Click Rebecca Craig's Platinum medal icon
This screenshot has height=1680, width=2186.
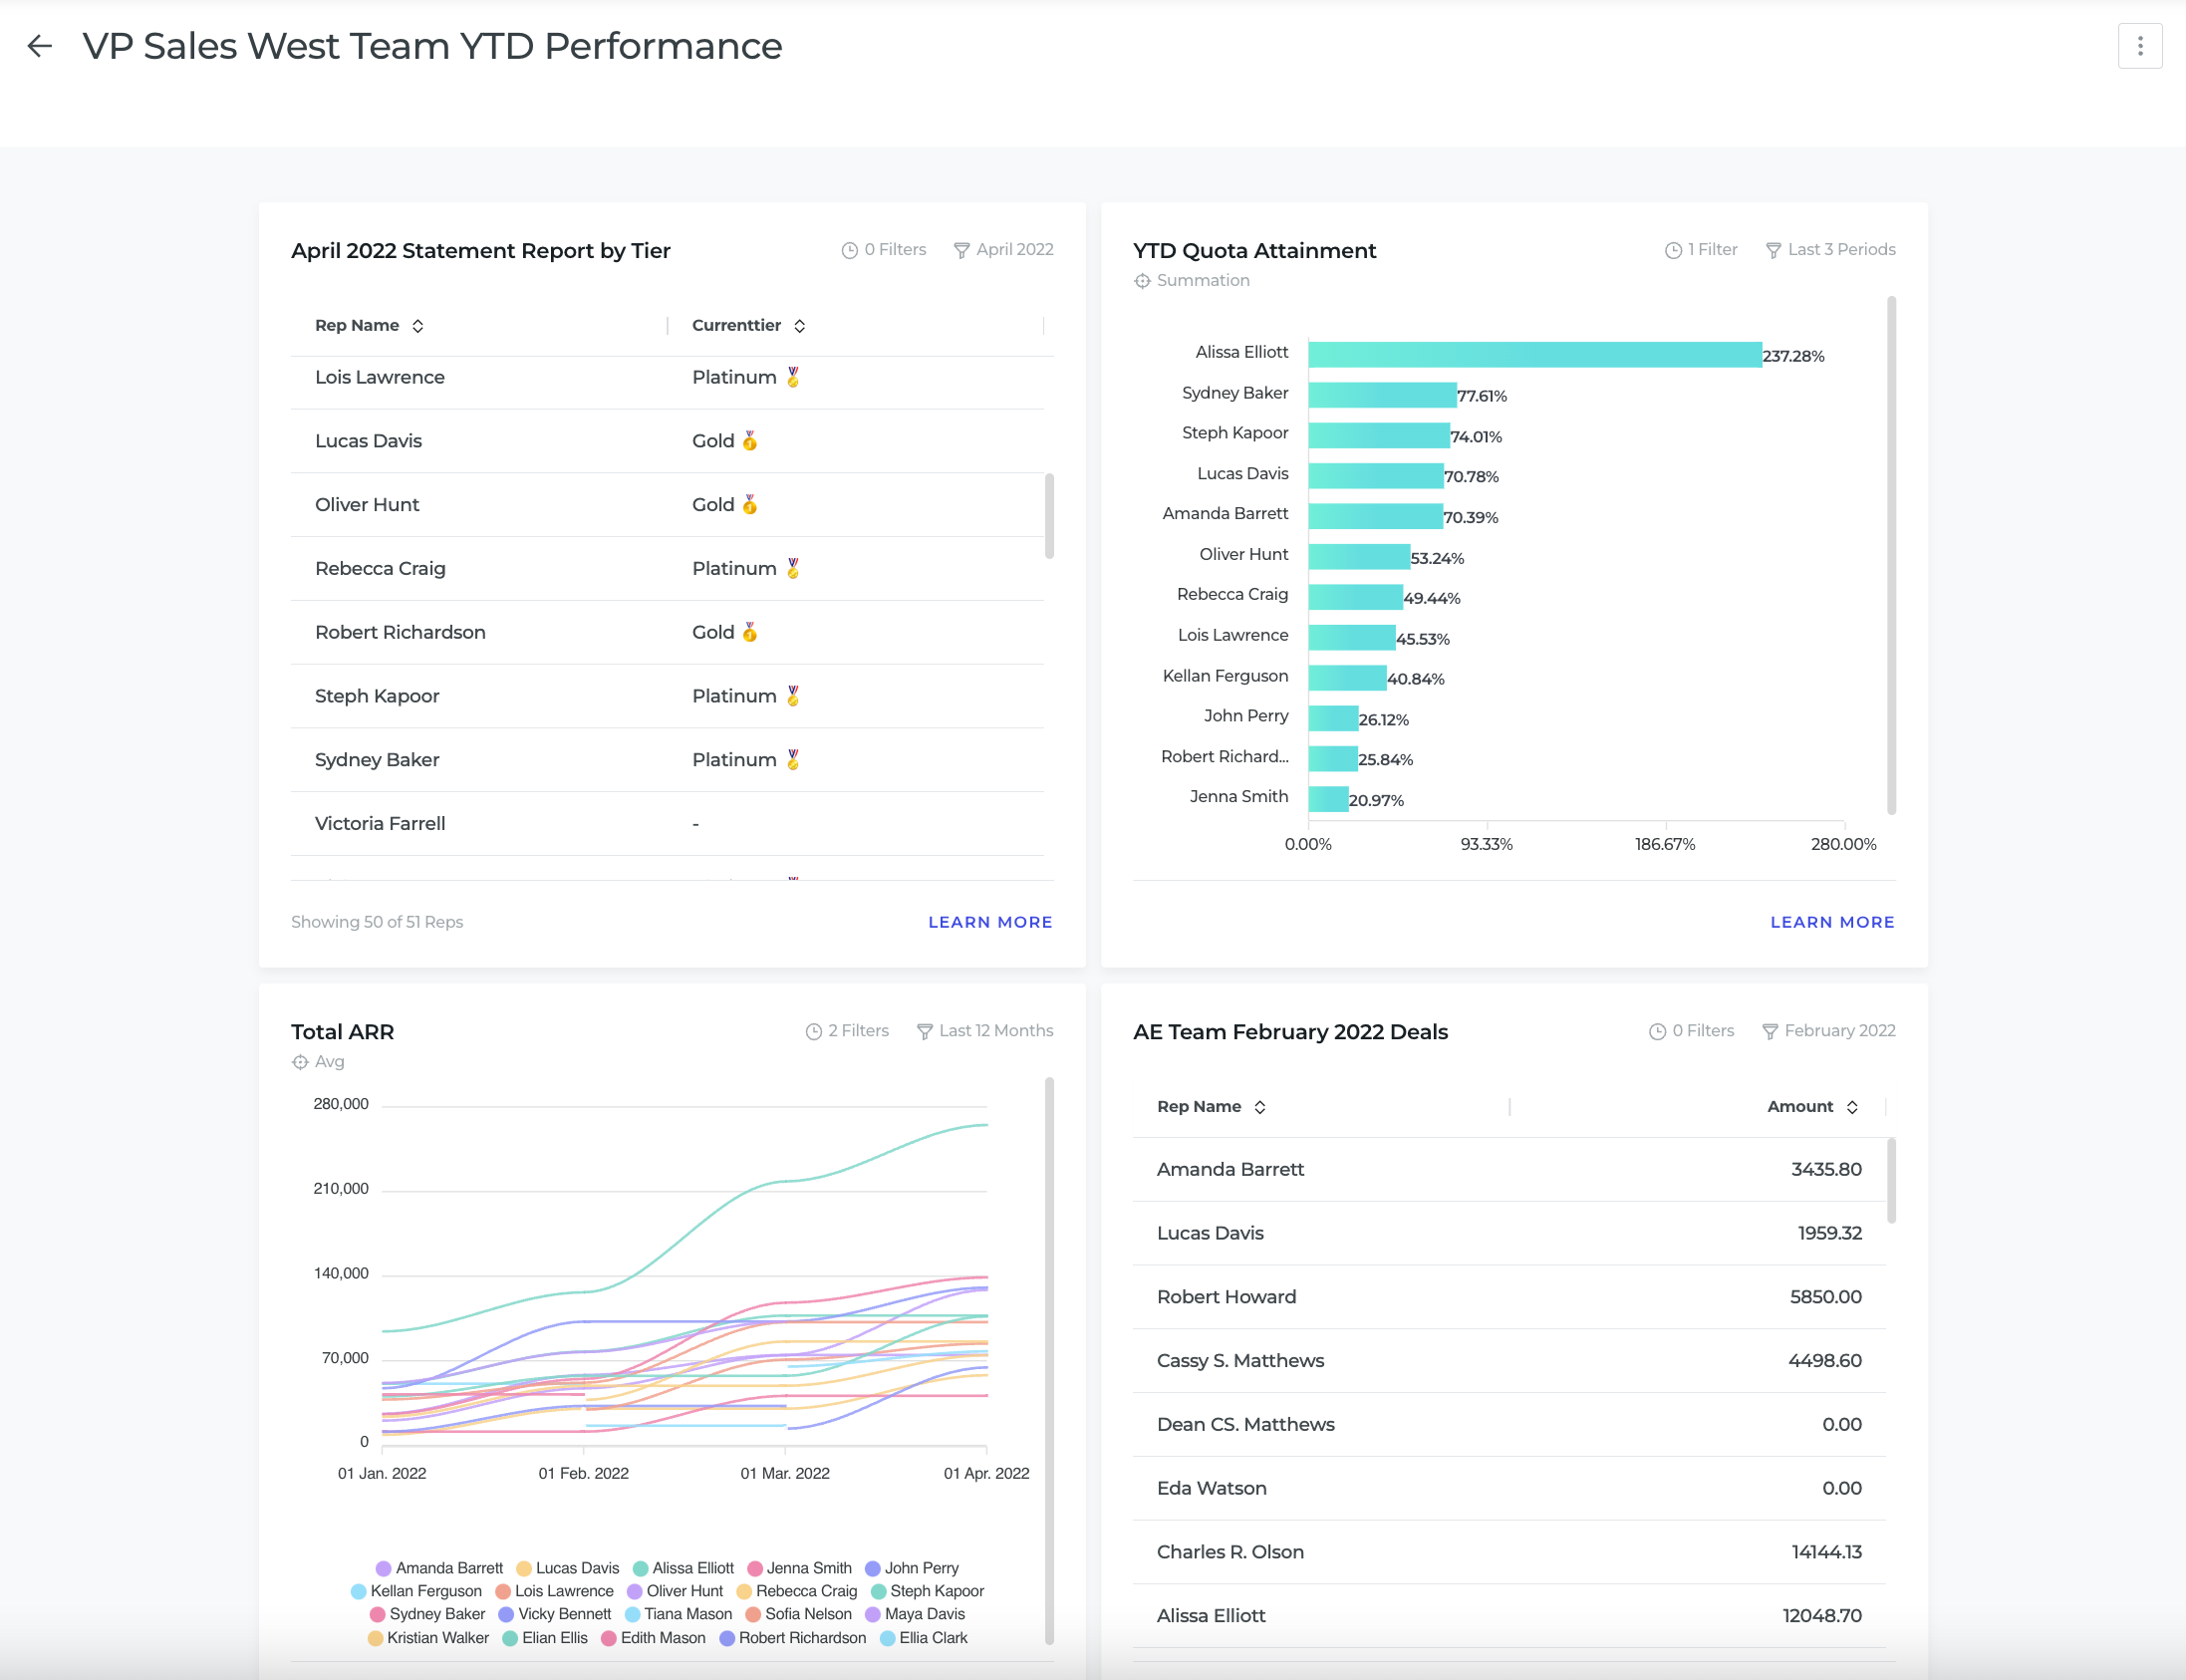click(793, 568)
